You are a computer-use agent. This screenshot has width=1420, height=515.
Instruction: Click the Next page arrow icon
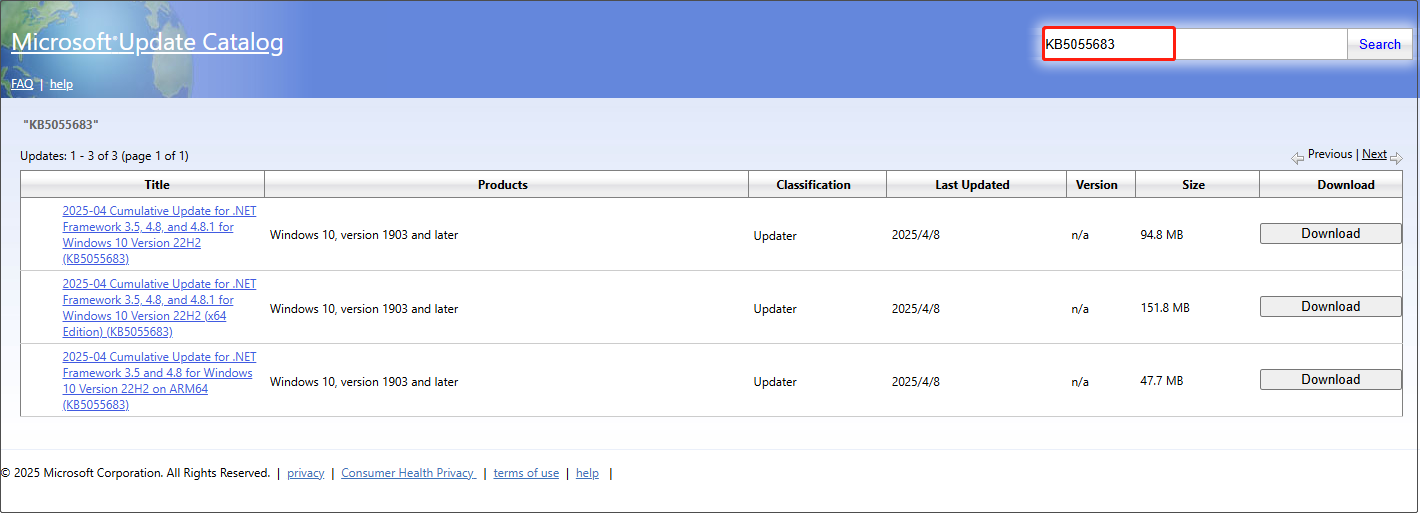coord(1396,157)
